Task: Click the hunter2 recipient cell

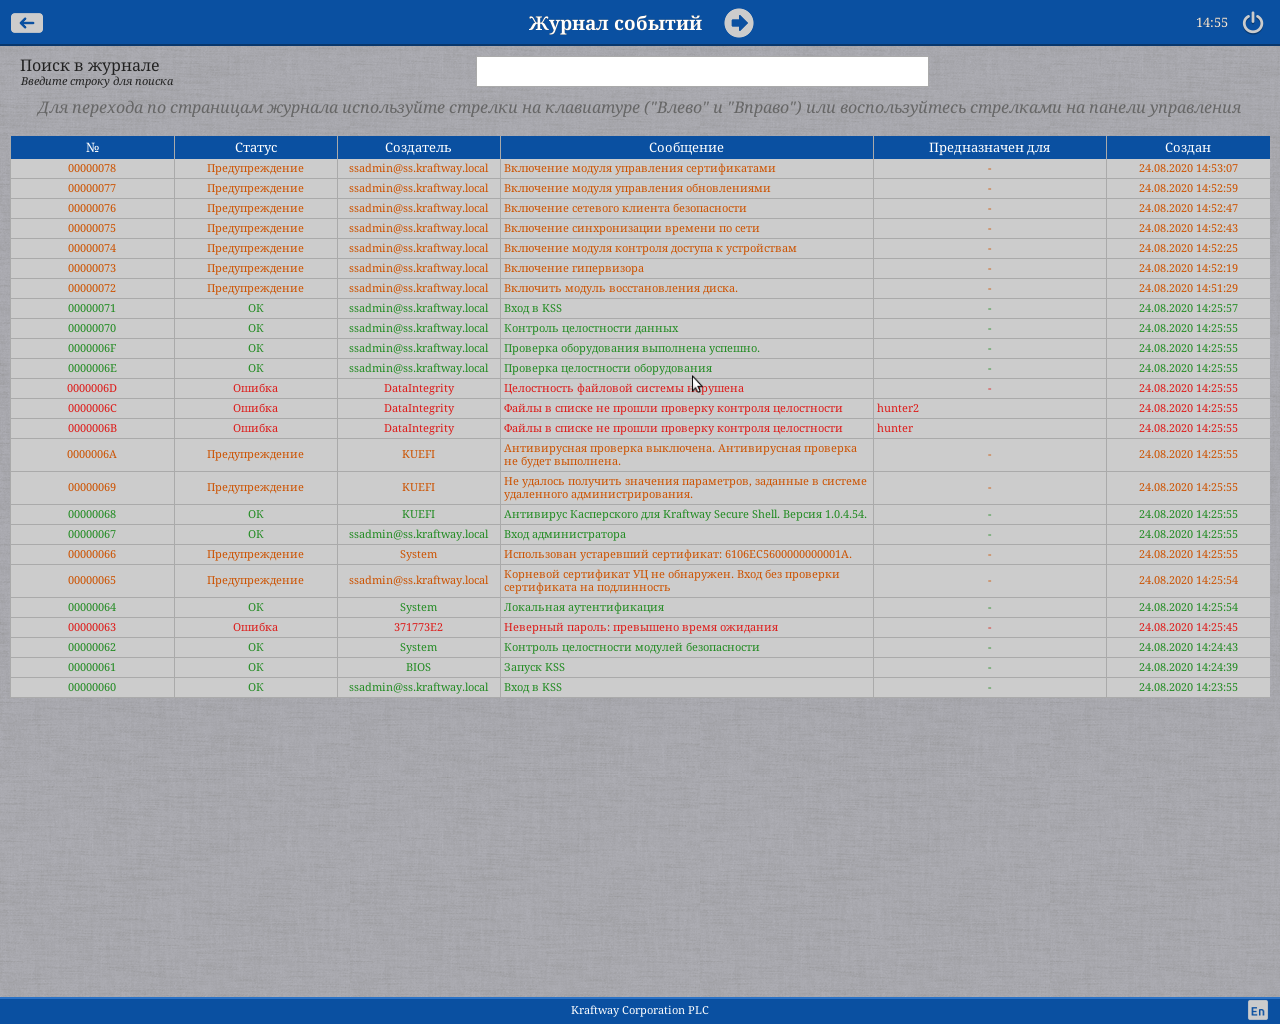Action: (x=898, y=408)
